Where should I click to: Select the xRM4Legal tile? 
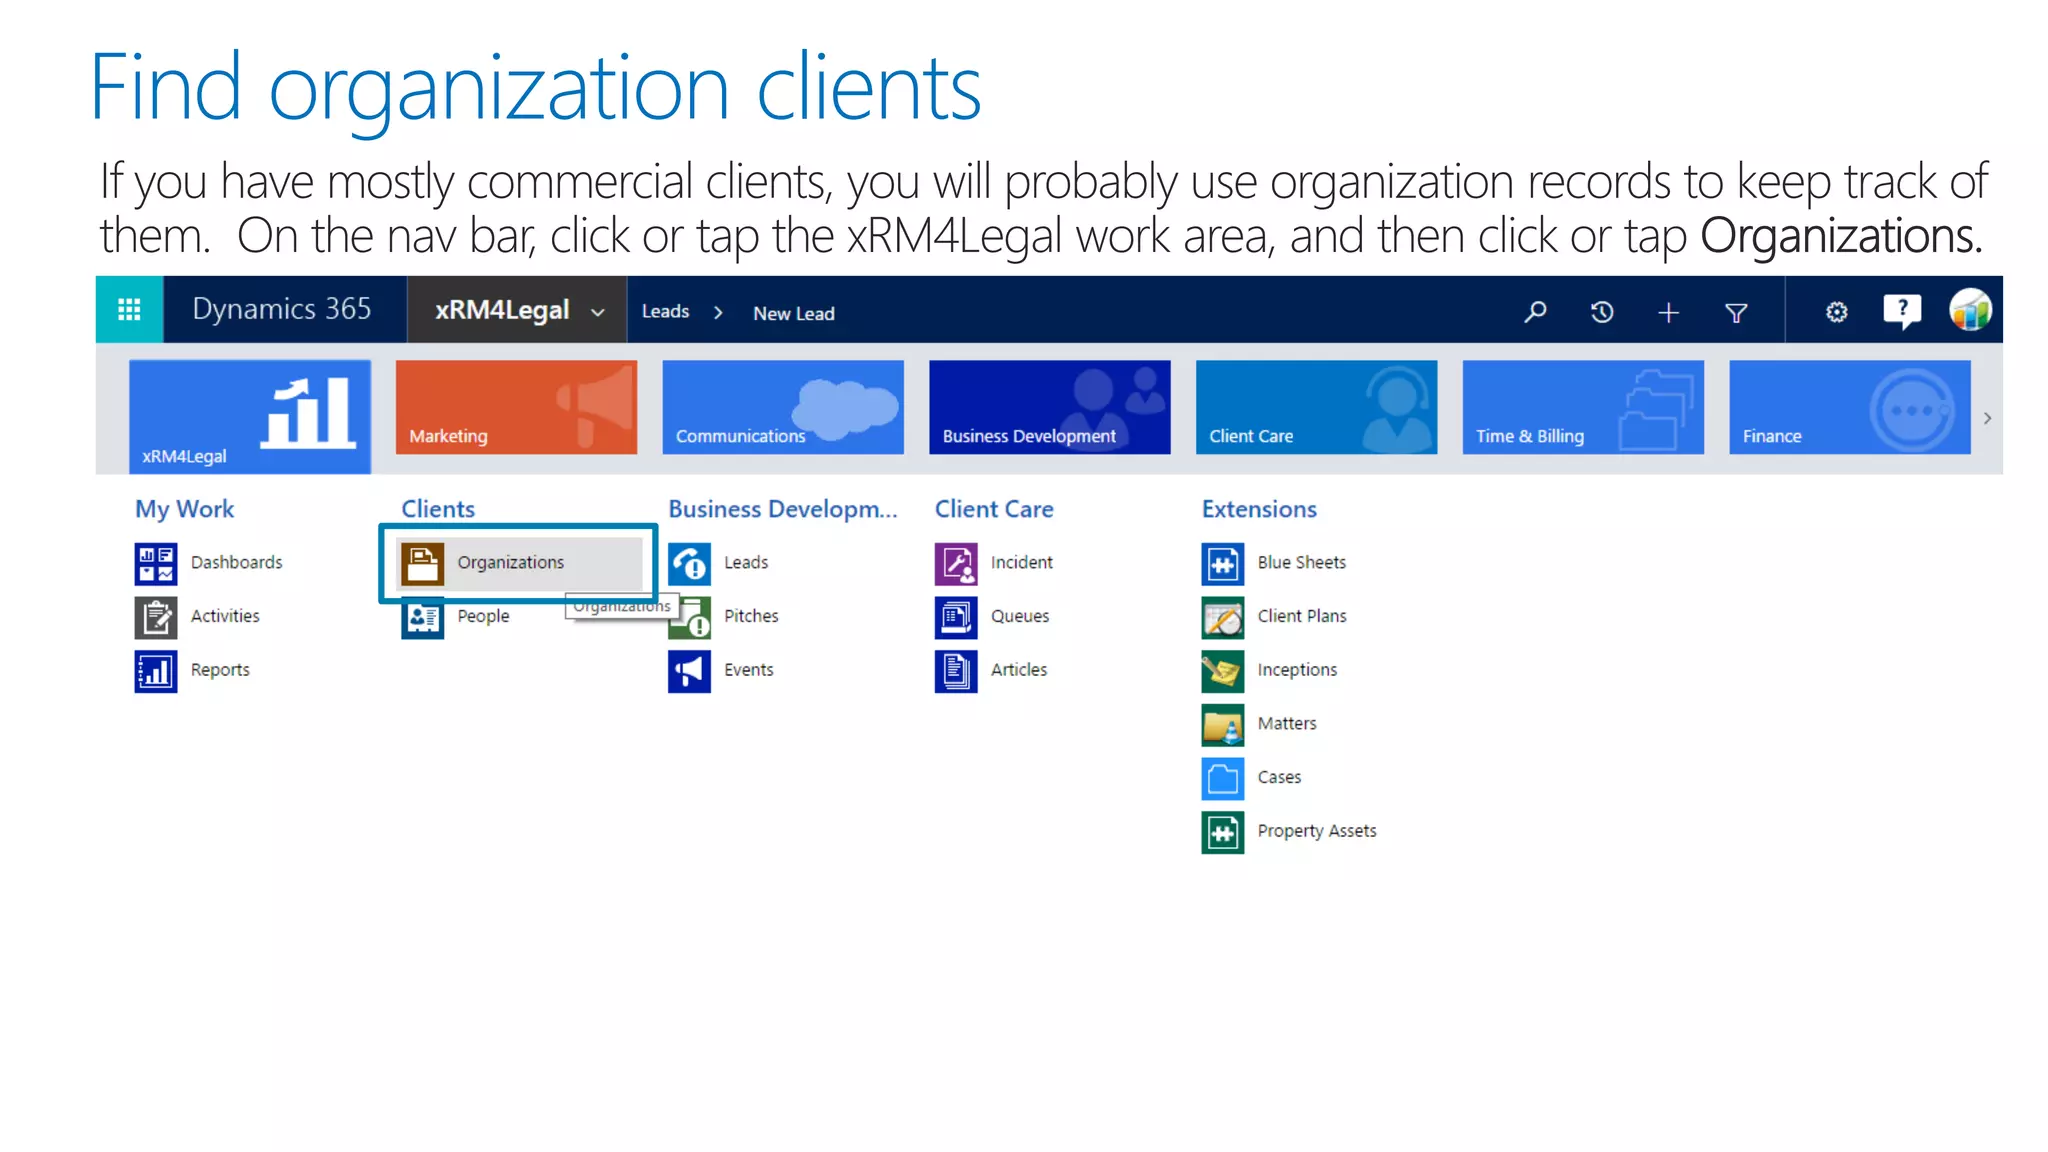tap(250, 417)
